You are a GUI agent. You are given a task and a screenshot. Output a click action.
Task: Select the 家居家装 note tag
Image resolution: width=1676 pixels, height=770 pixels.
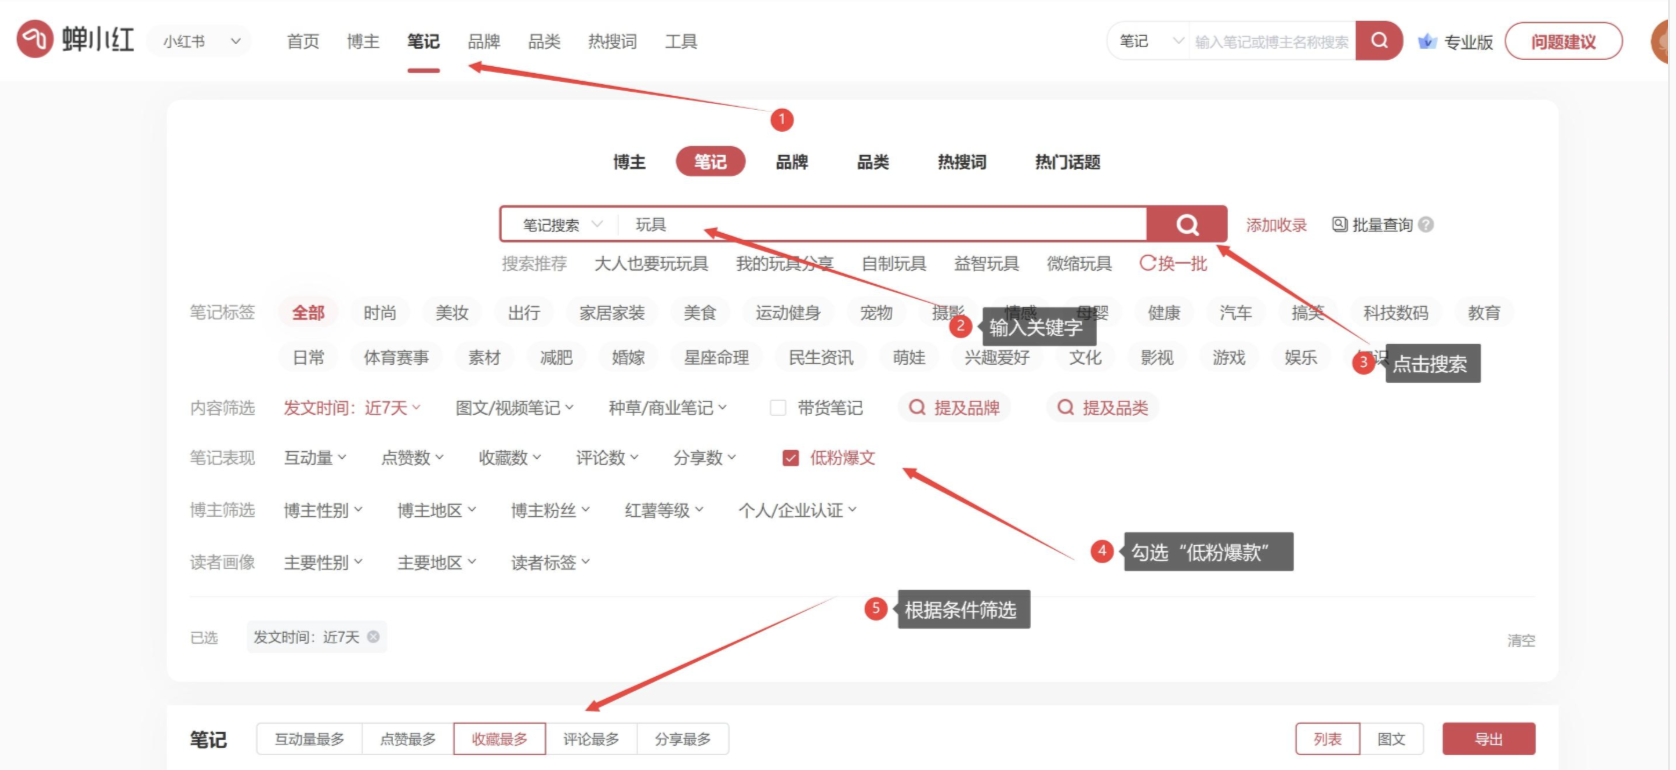coord(612,313)
